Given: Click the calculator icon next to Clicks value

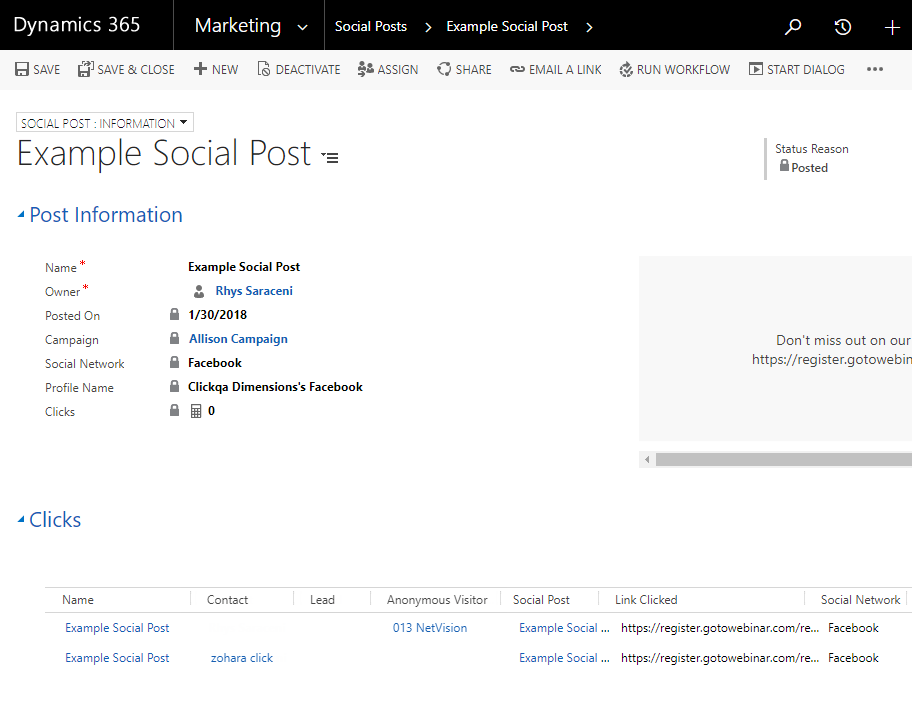Looking at the screenshot, I should pos(196,411).
